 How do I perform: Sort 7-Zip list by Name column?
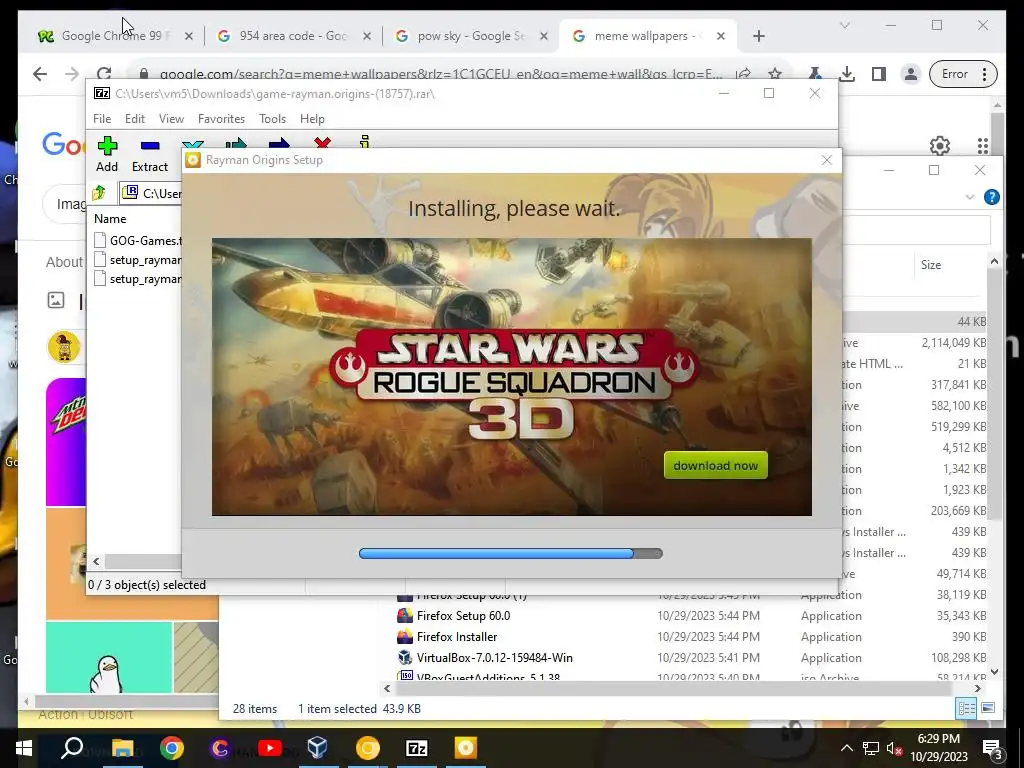pyautogui.click(x=110, y=219)
